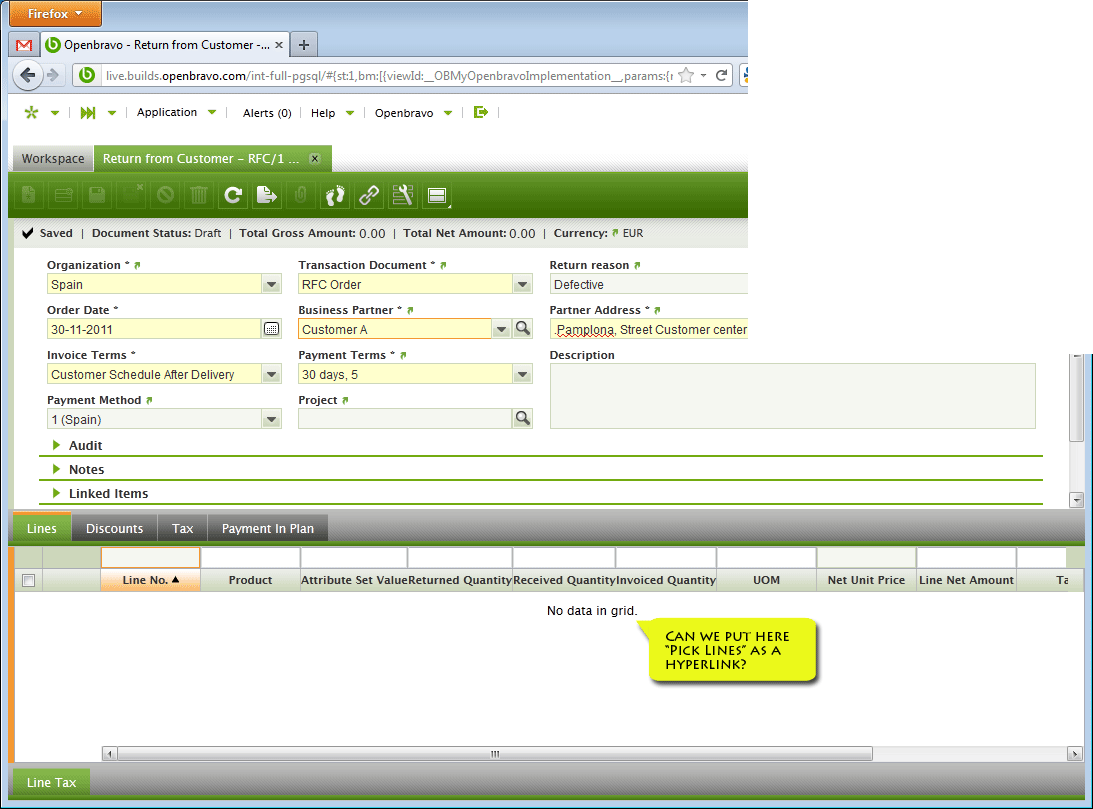Select the Payment In Plan tab
This screenshot has width=1093, height=809.
pos(268,528)
